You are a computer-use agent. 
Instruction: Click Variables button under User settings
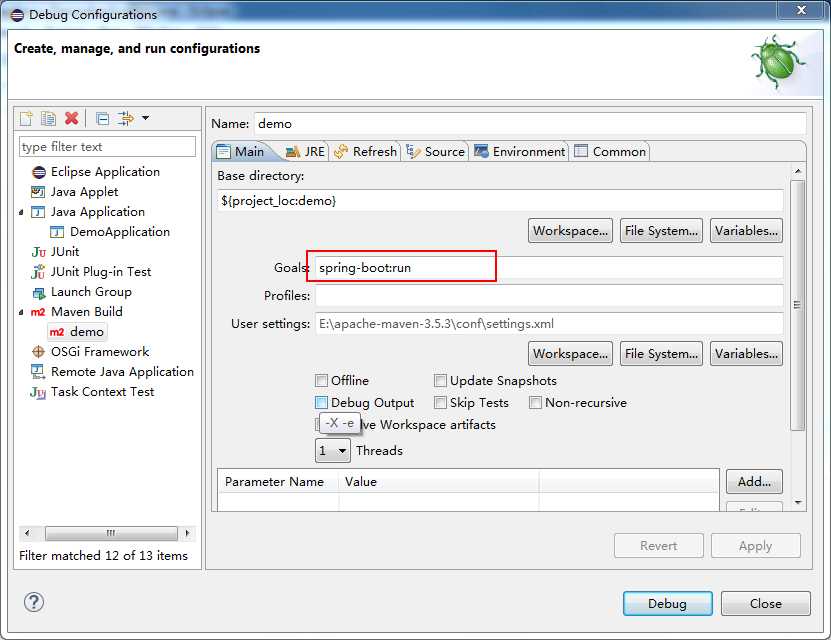pyautogui.click(x=746, y=354)
